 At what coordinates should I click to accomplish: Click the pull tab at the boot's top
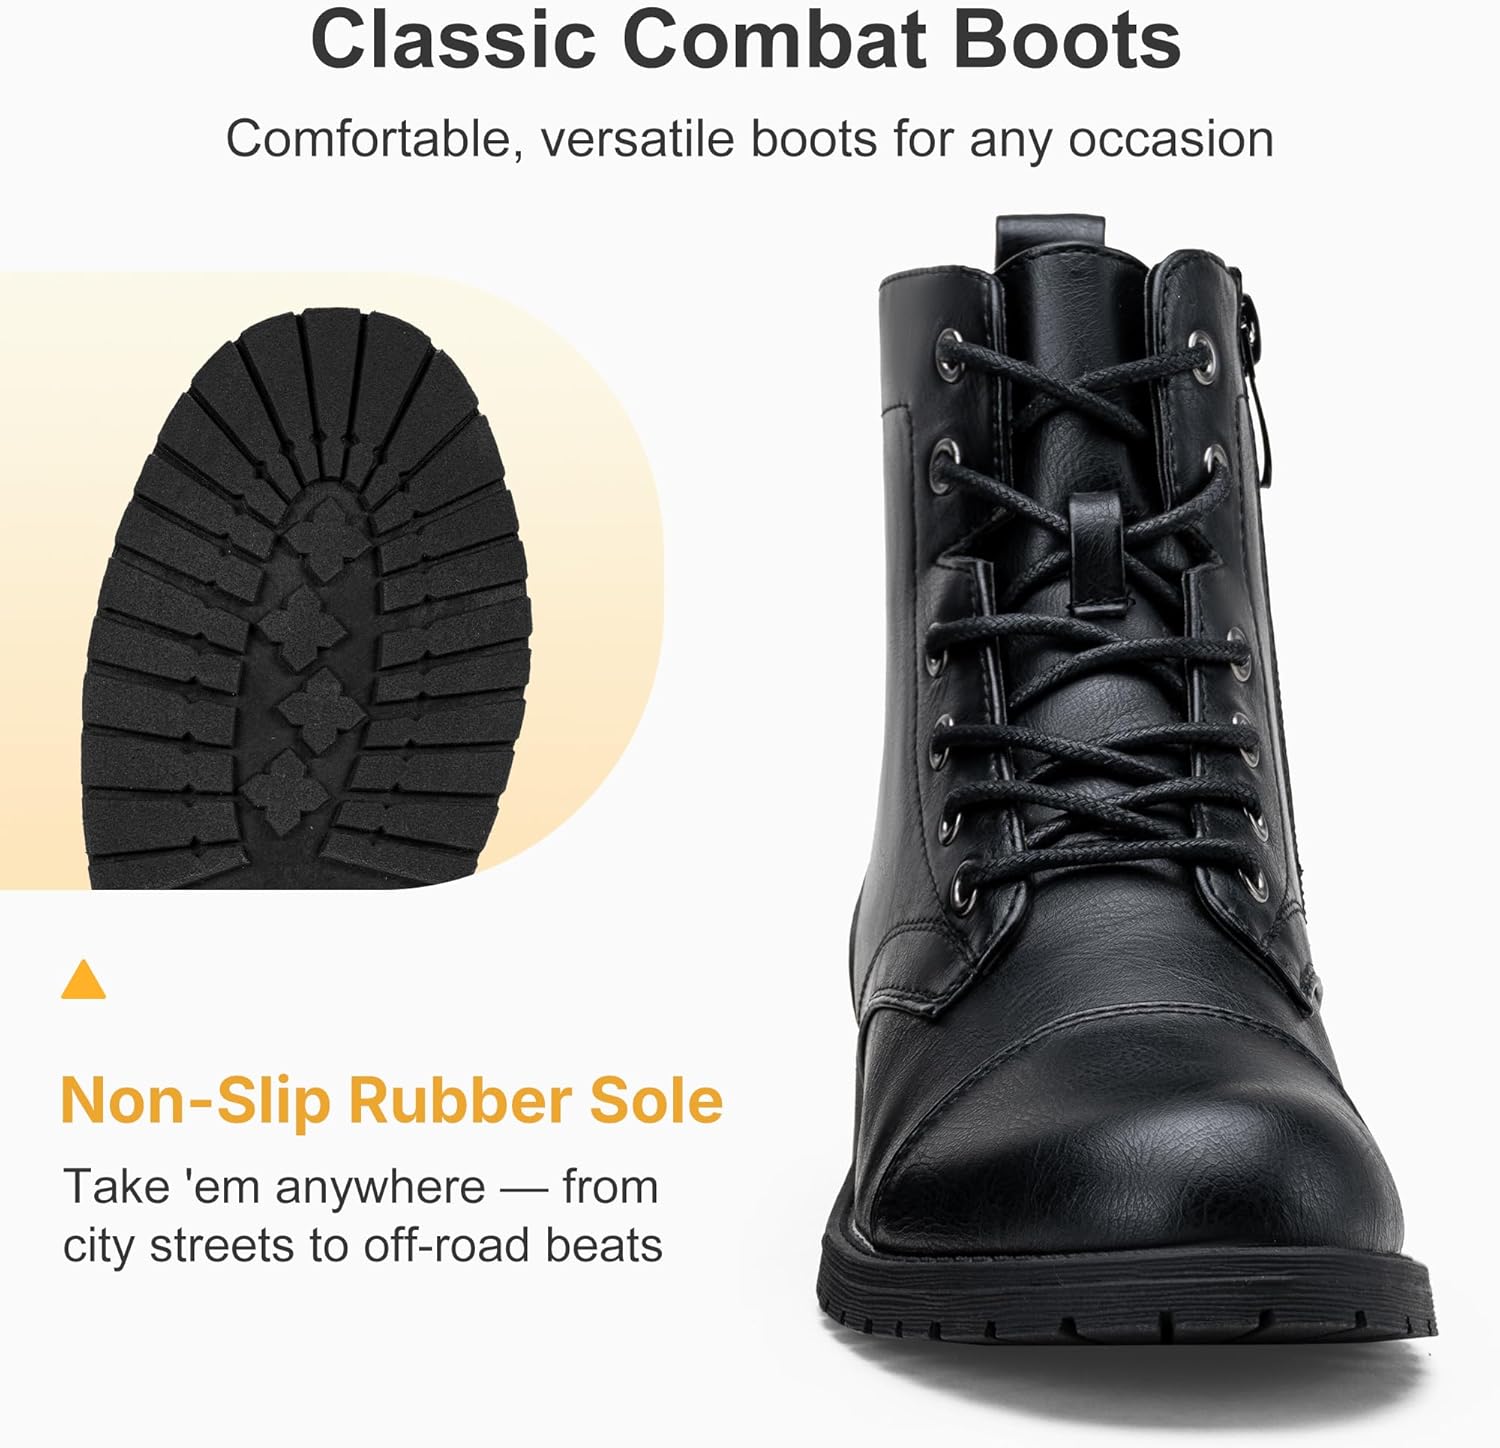pos(1051,237)
